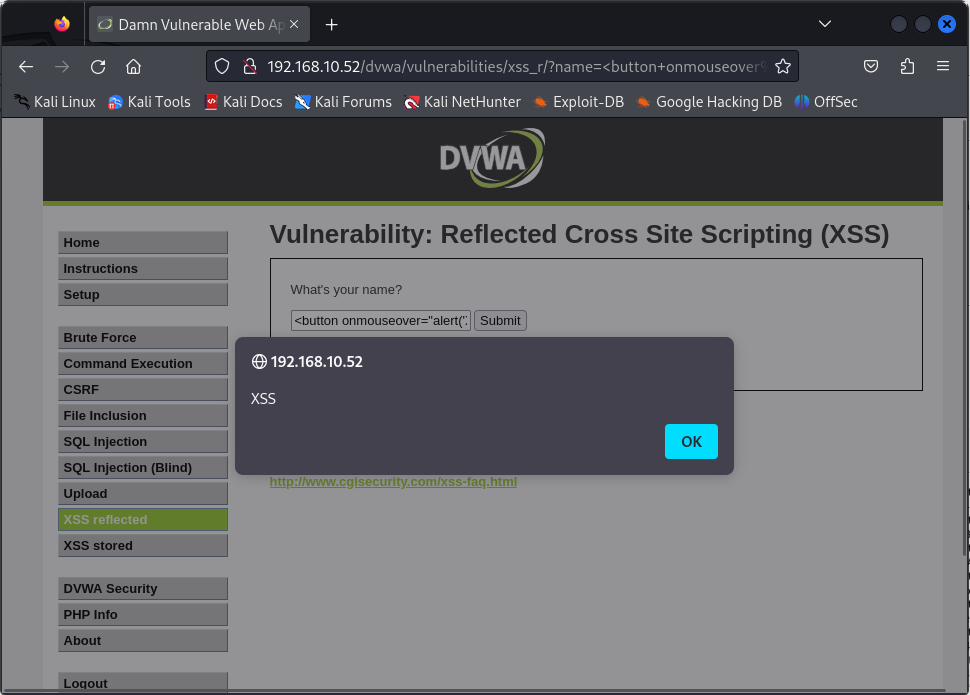
Task: Open the Kali Forums bookmark
Action: click(x=343, y=101)
